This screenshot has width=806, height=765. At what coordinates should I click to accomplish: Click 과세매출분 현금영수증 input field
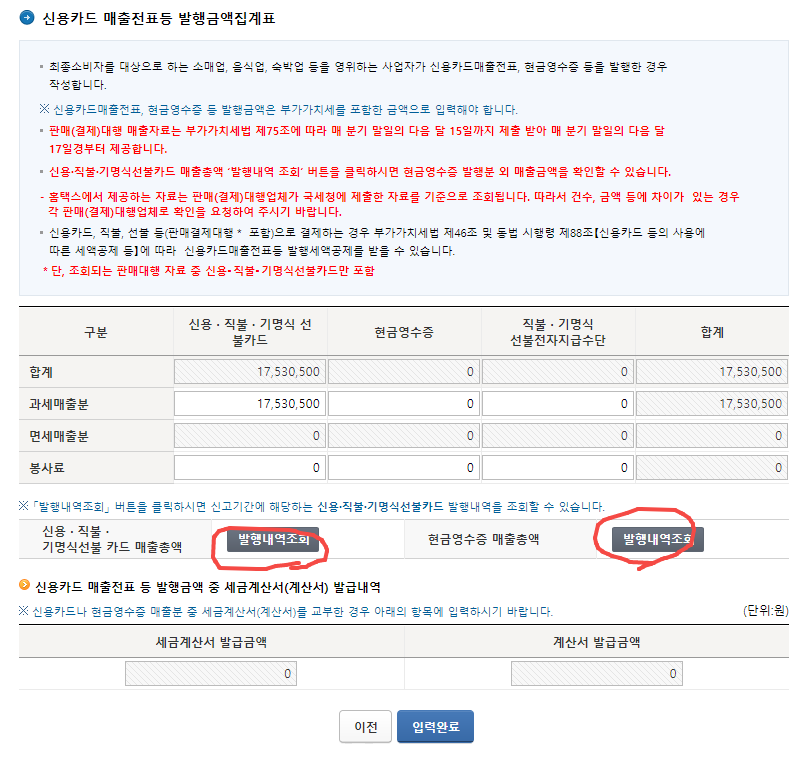(x=404, y=404)
